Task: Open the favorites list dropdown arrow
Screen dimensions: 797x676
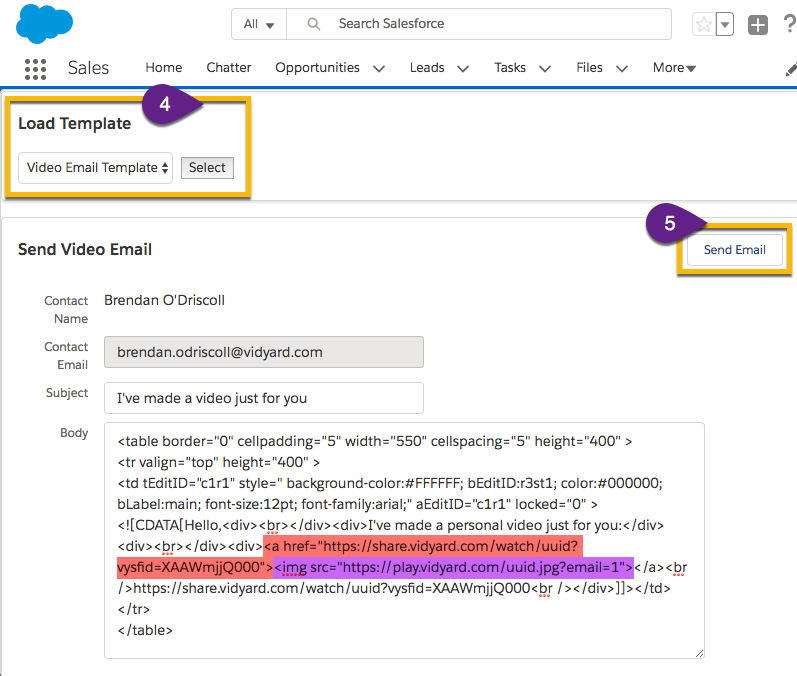Action: click(725, 24)
